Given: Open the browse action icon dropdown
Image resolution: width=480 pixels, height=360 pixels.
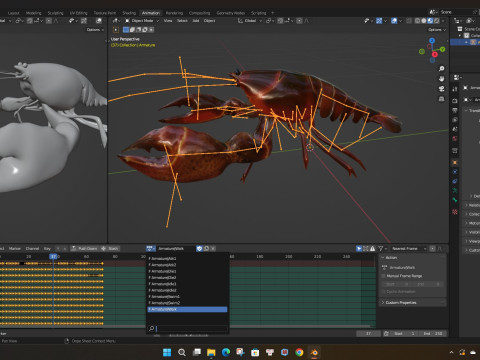Looking at the screenshot, I should [151, 249].
